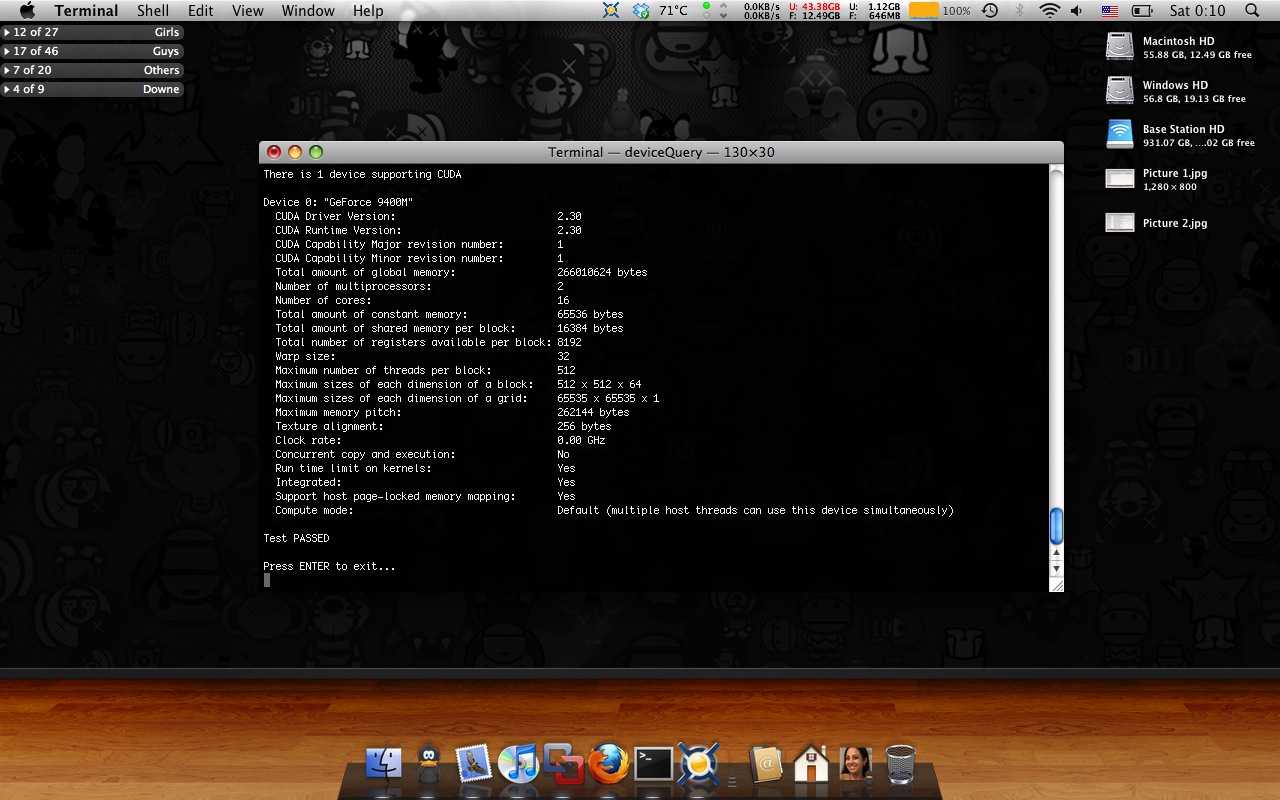Click the volume speaker icon
Viewport: 1280px width, 800px height.
(x=1077, y=11)
